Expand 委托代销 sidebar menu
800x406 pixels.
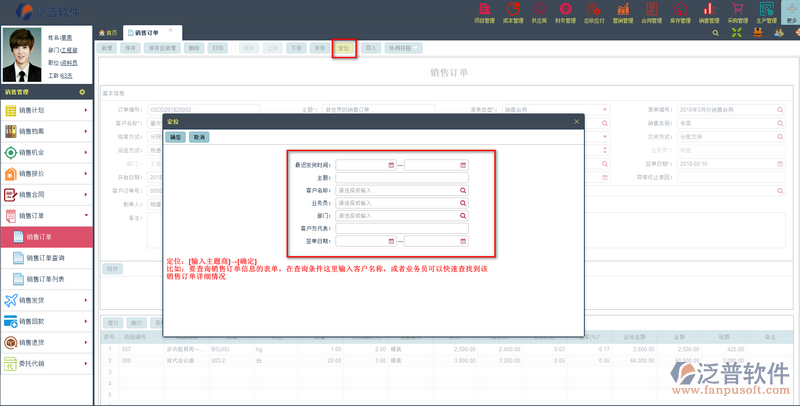47,364
